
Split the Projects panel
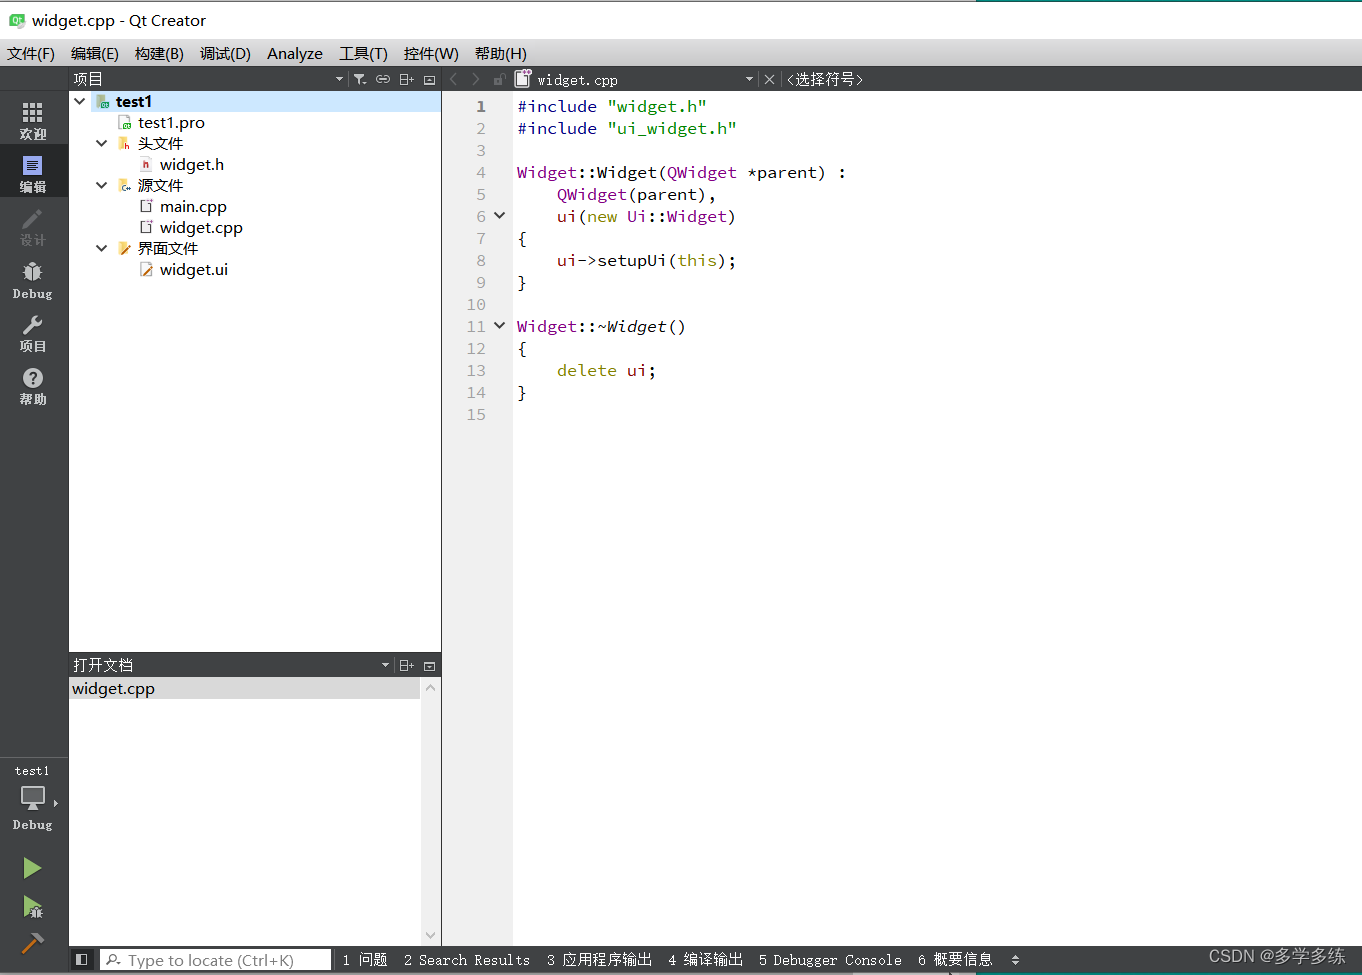coord(406,79)
